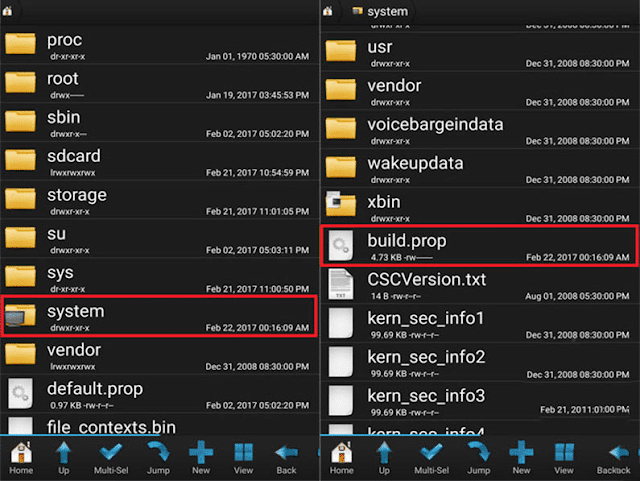The width and height of the screenshot is (640, 481).
Task: Tap the build.prop gear file icon
Action: (x=341, y=246)
